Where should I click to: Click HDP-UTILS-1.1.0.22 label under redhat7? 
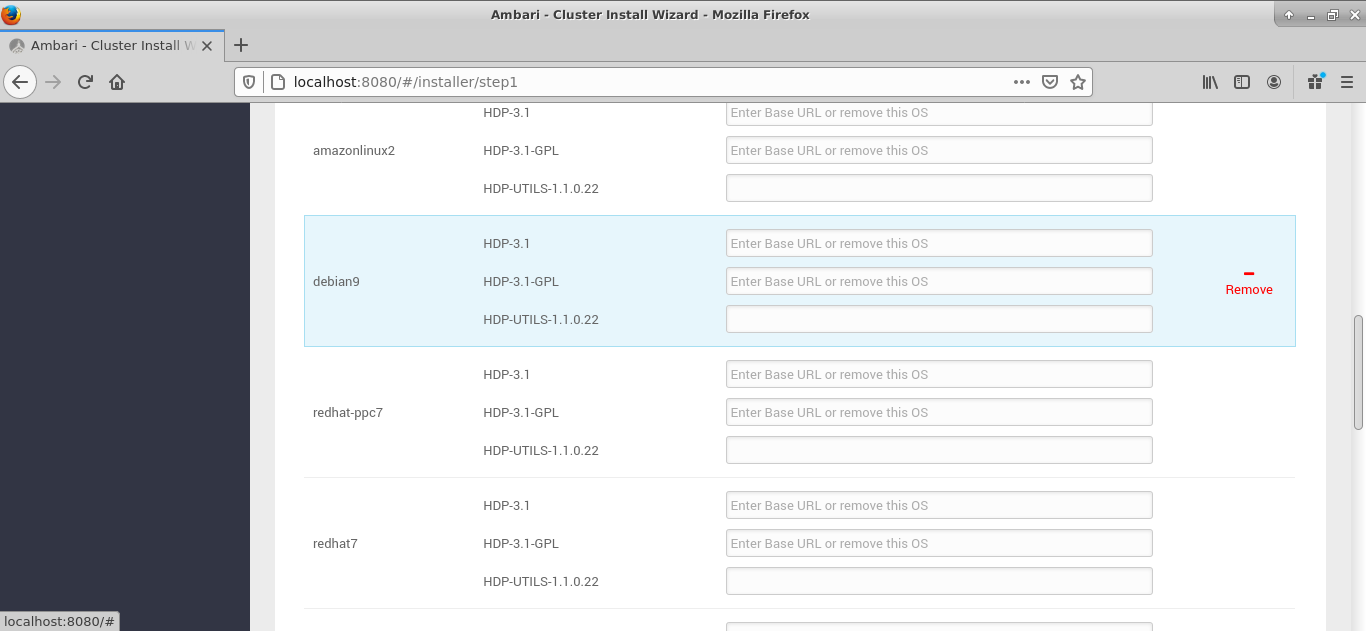[541, 581]
